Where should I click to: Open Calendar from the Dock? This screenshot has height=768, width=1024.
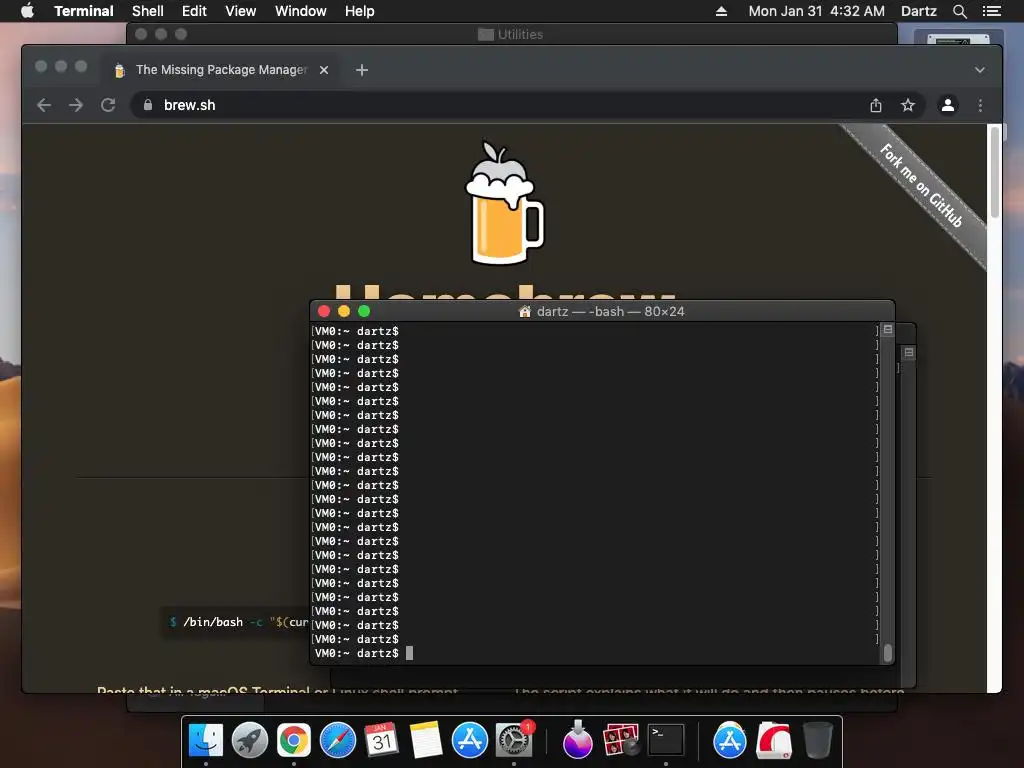(x=381, y=741)
